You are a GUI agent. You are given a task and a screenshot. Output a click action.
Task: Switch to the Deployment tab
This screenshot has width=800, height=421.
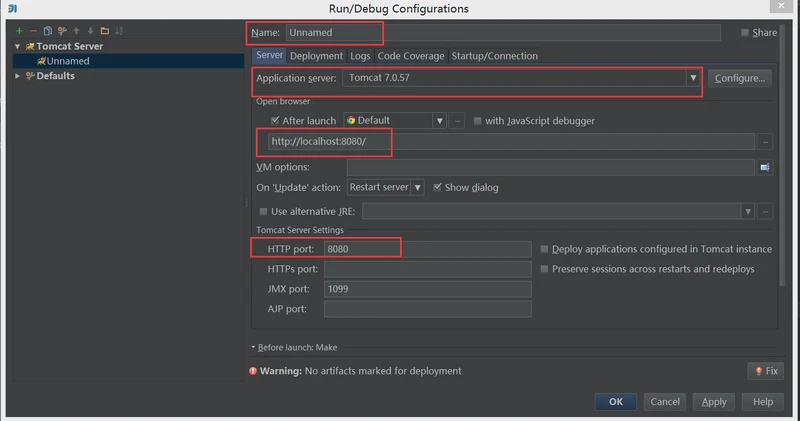pos(316,56)
